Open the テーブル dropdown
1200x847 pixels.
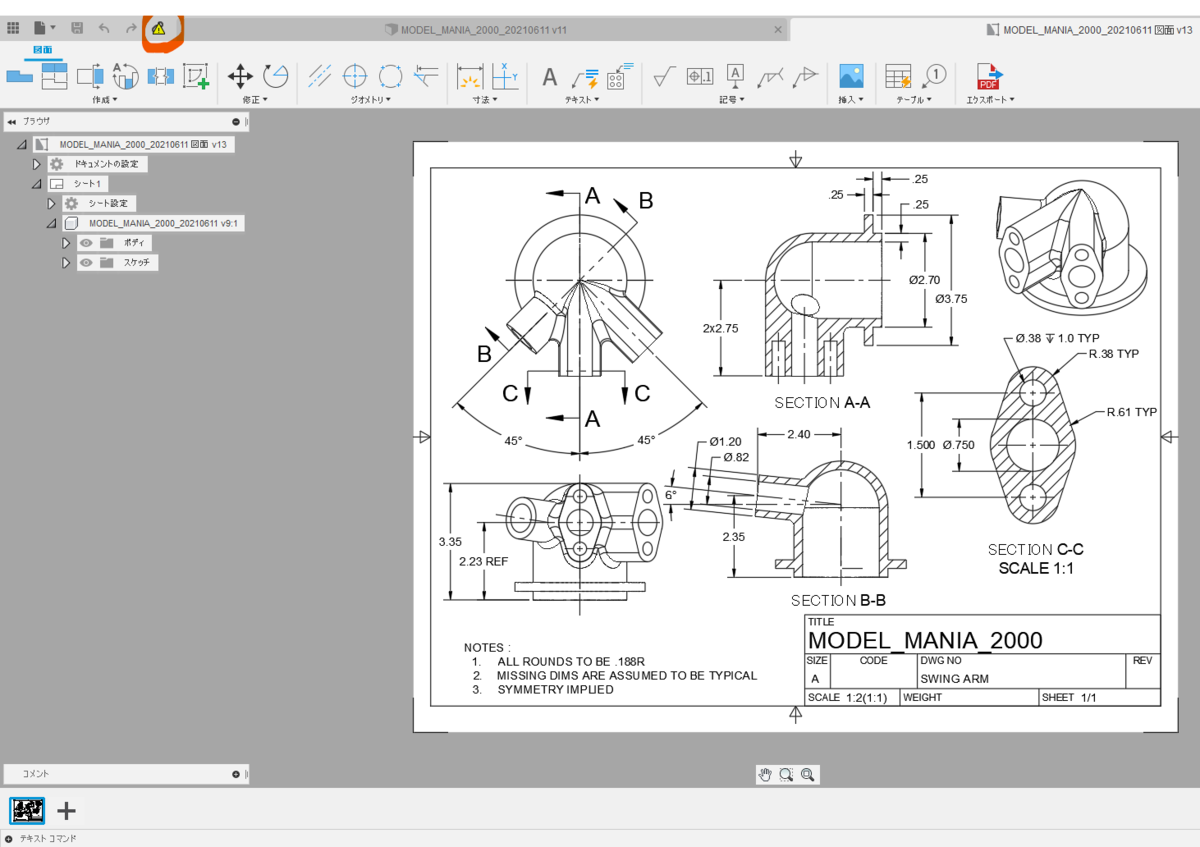914,100
